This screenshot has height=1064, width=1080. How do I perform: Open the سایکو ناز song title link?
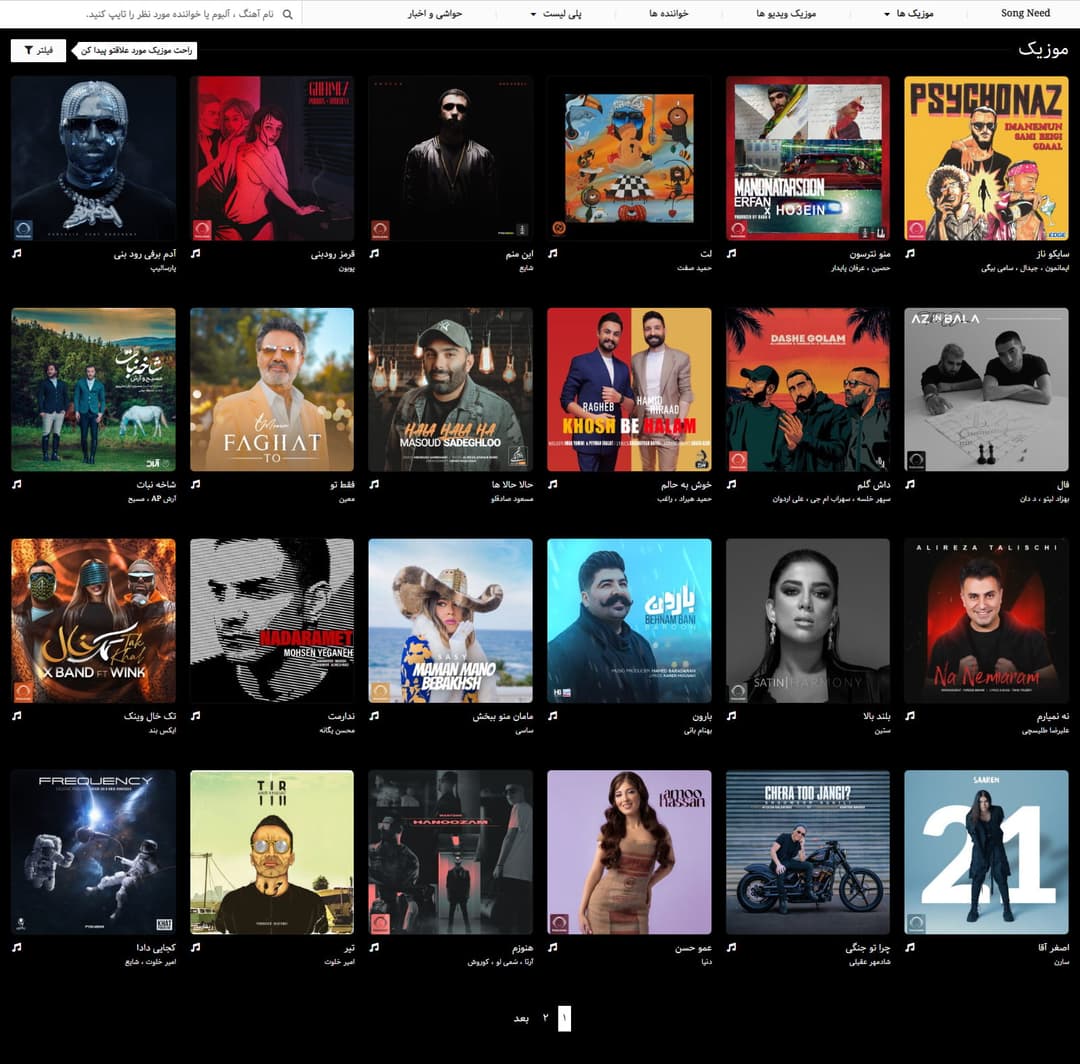(1053, 253)
